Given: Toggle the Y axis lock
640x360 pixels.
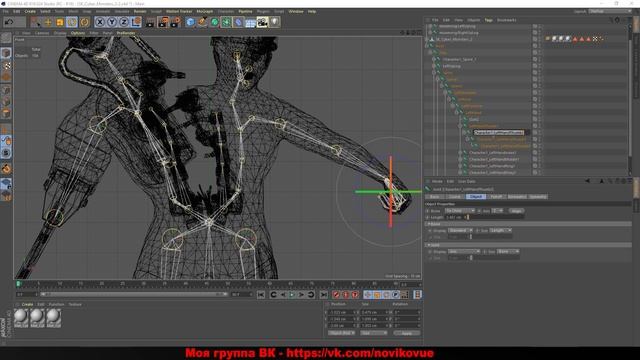Looking at the screenshot, I should [112, 22].
